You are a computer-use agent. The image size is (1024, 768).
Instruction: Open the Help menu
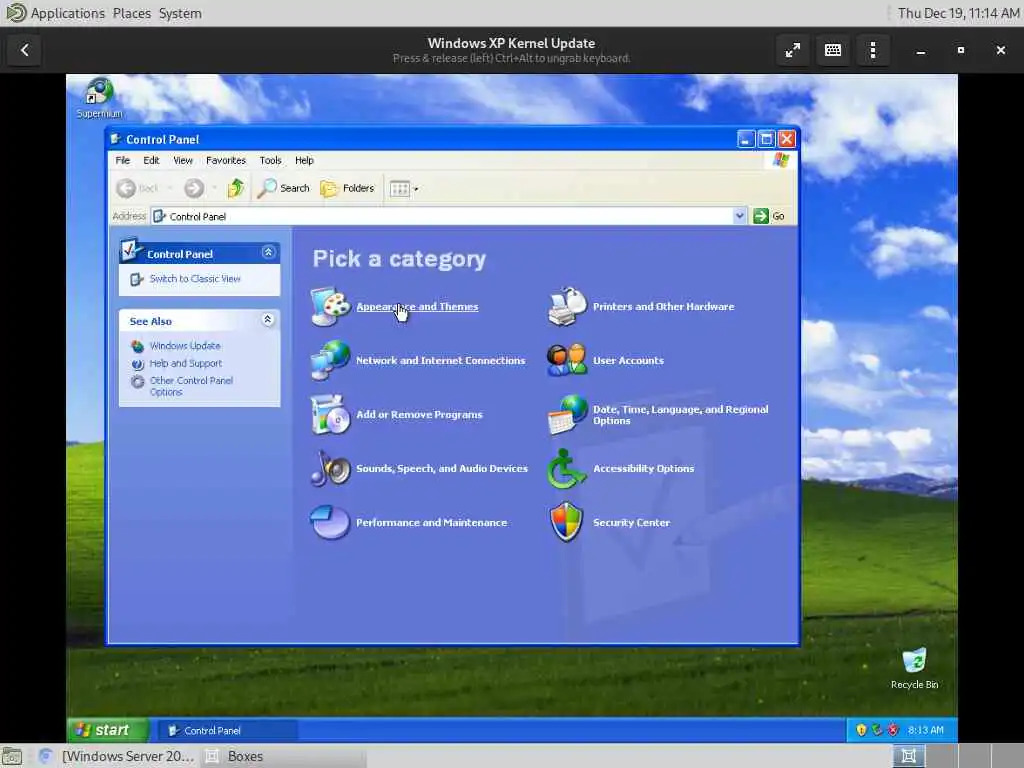click(304, 160)
